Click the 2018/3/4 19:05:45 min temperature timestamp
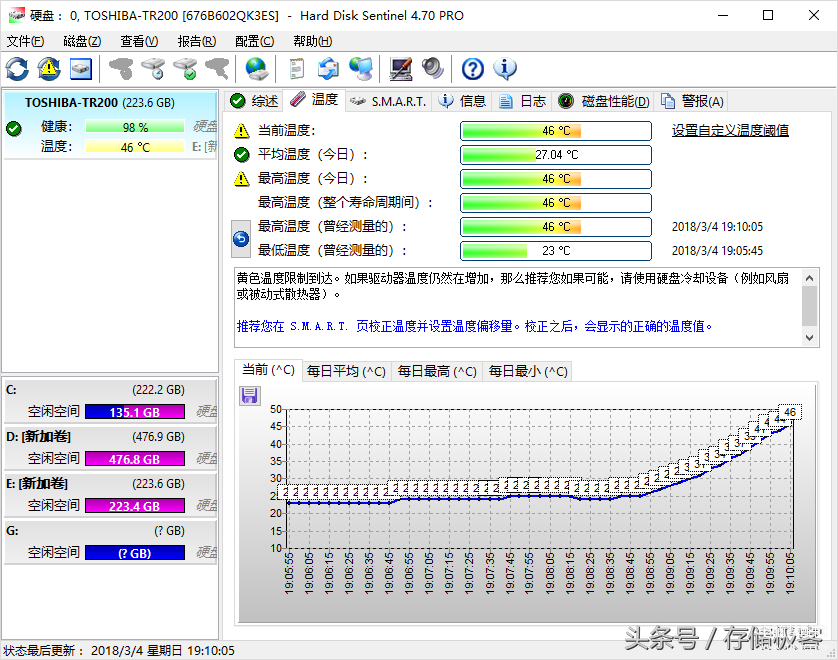The width and height of the screenshot is (838, 660). (x=717, y=251)
